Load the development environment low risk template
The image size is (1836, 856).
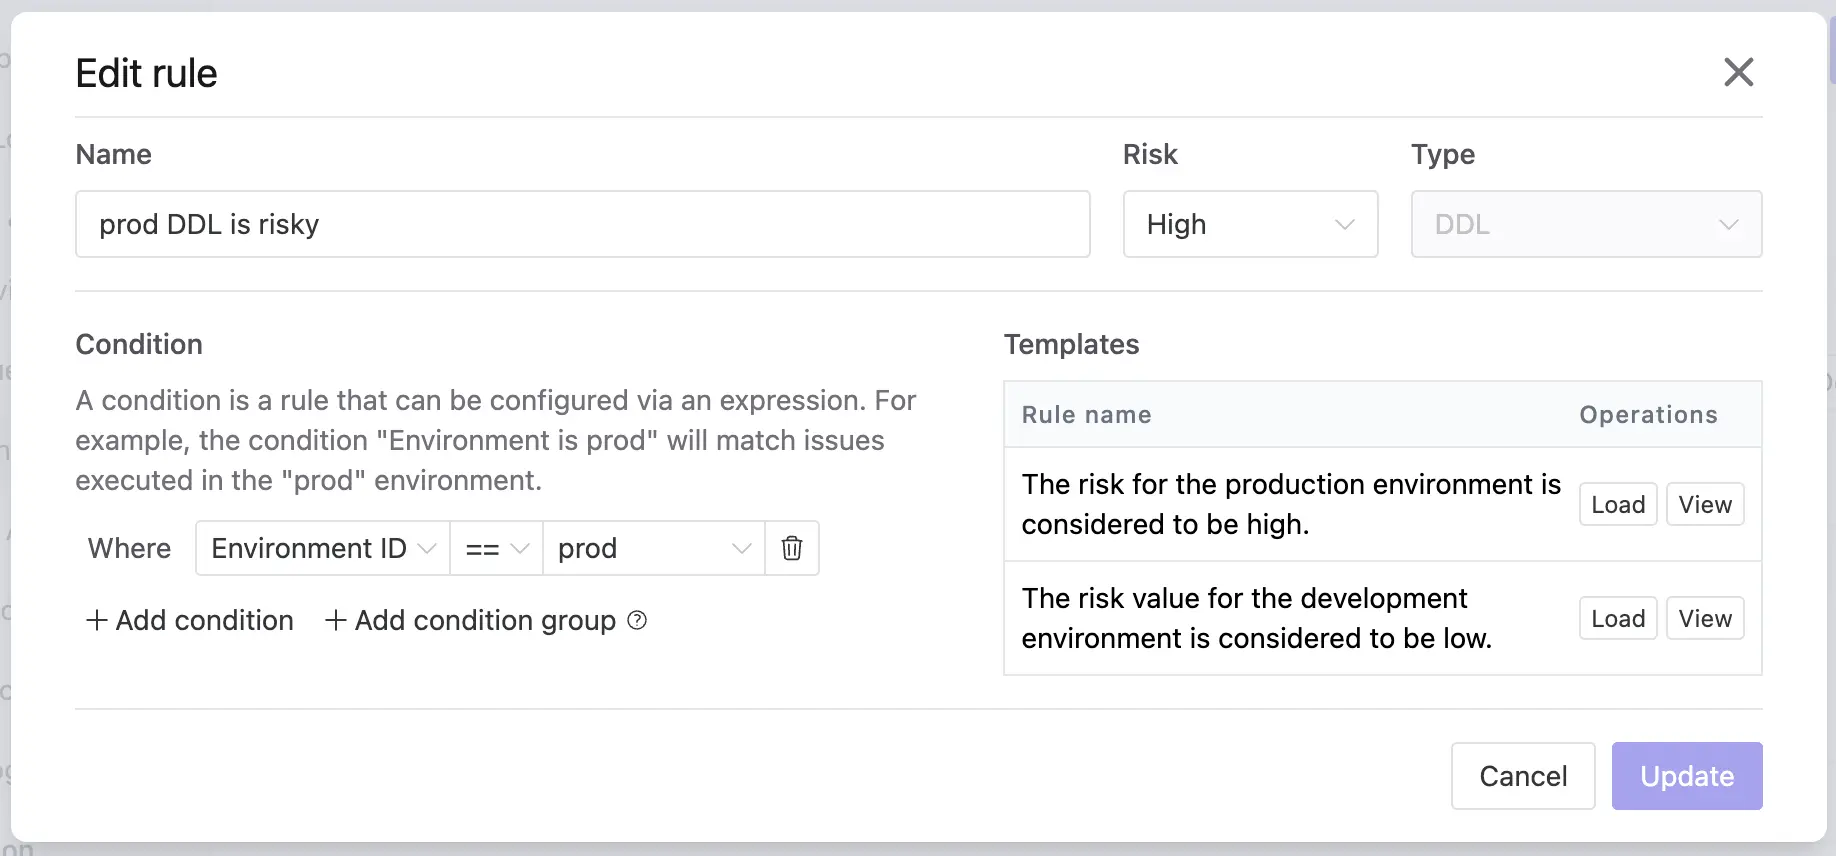pos(1617,619)
